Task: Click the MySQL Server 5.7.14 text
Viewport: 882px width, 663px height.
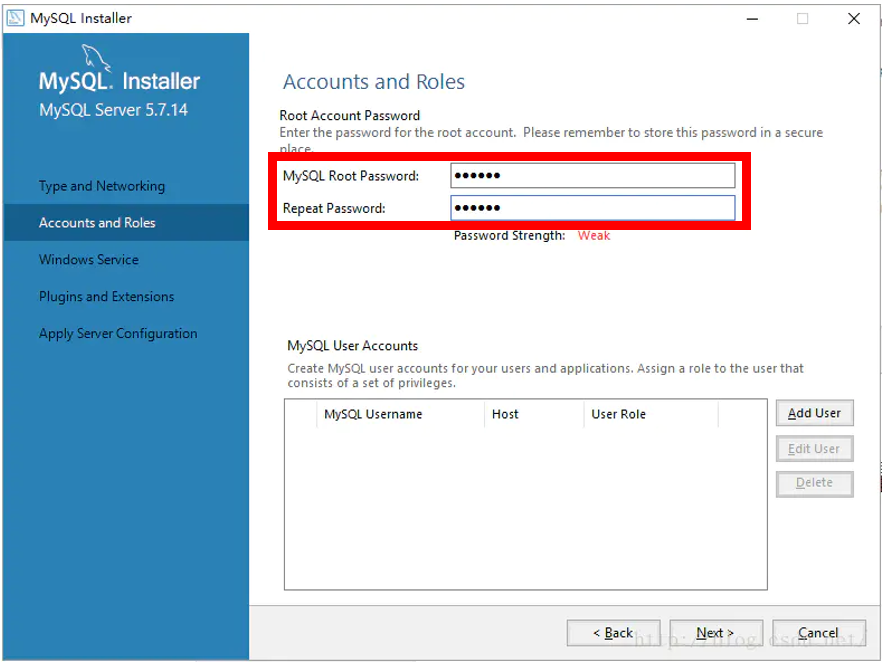Action: coord(113,110)
